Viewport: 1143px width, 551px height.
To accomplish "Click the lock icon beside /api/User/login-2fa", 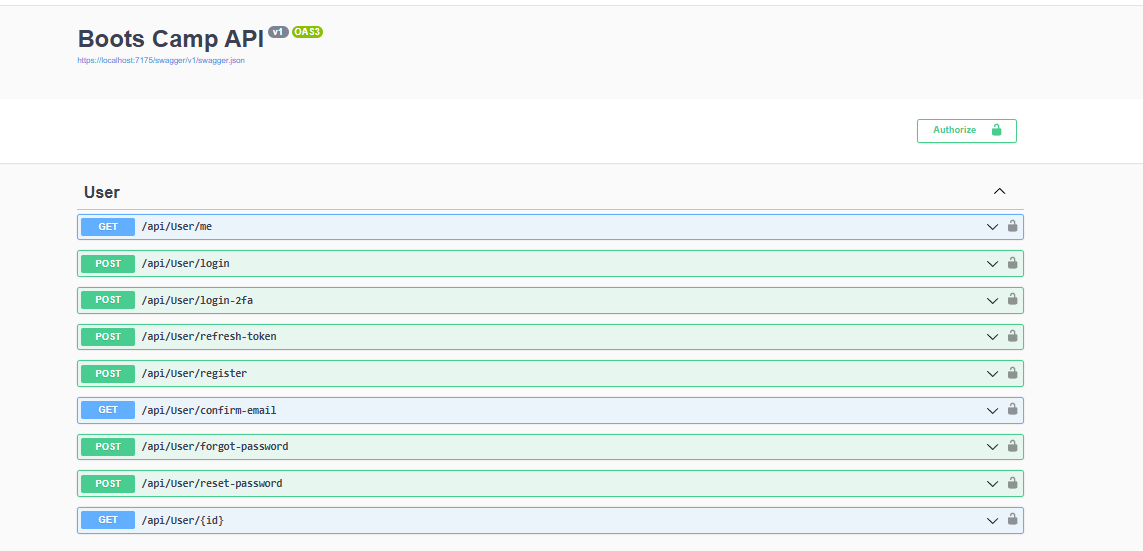I will pos(1012,300).
